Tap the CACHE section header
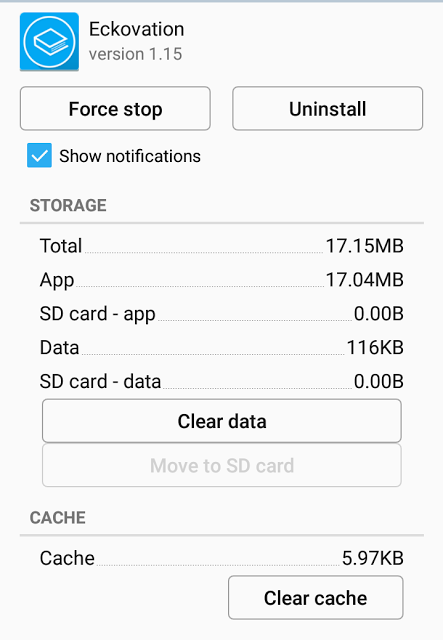 pyautogui.click(x=58, y=518)
